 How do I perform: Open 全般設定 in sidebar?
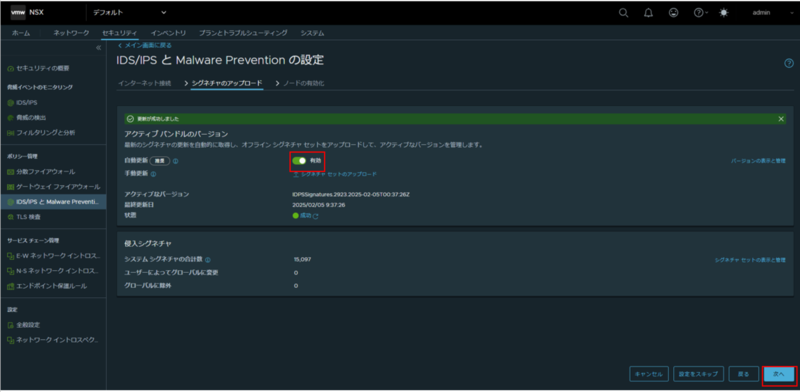click(x=28, y=325)
